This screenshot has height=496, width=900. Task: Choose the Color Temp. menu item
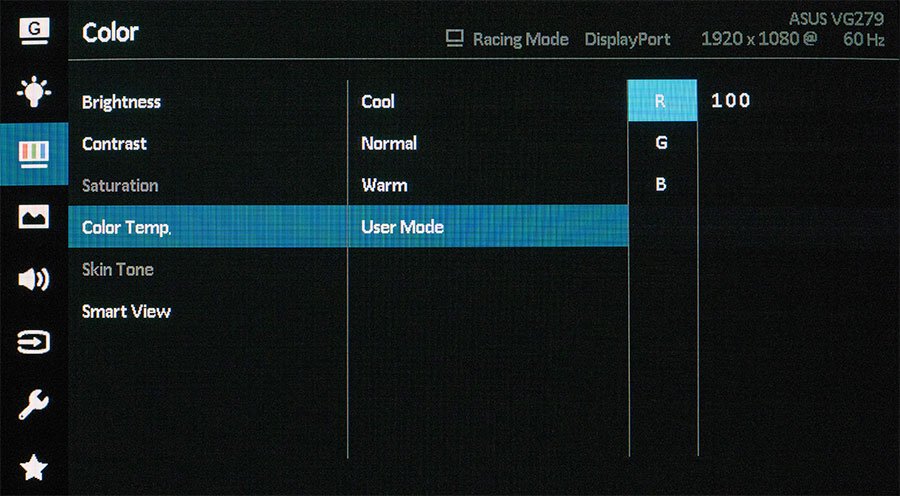[208, 227]
